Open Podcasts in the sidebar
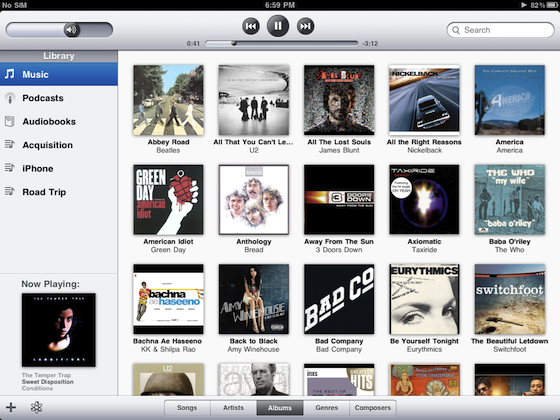Viewport: 560px width, 420px height. (59, 98)
